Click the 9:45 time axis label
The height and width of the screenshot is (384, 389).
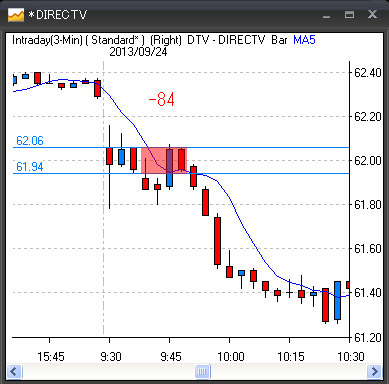[171, 357]
